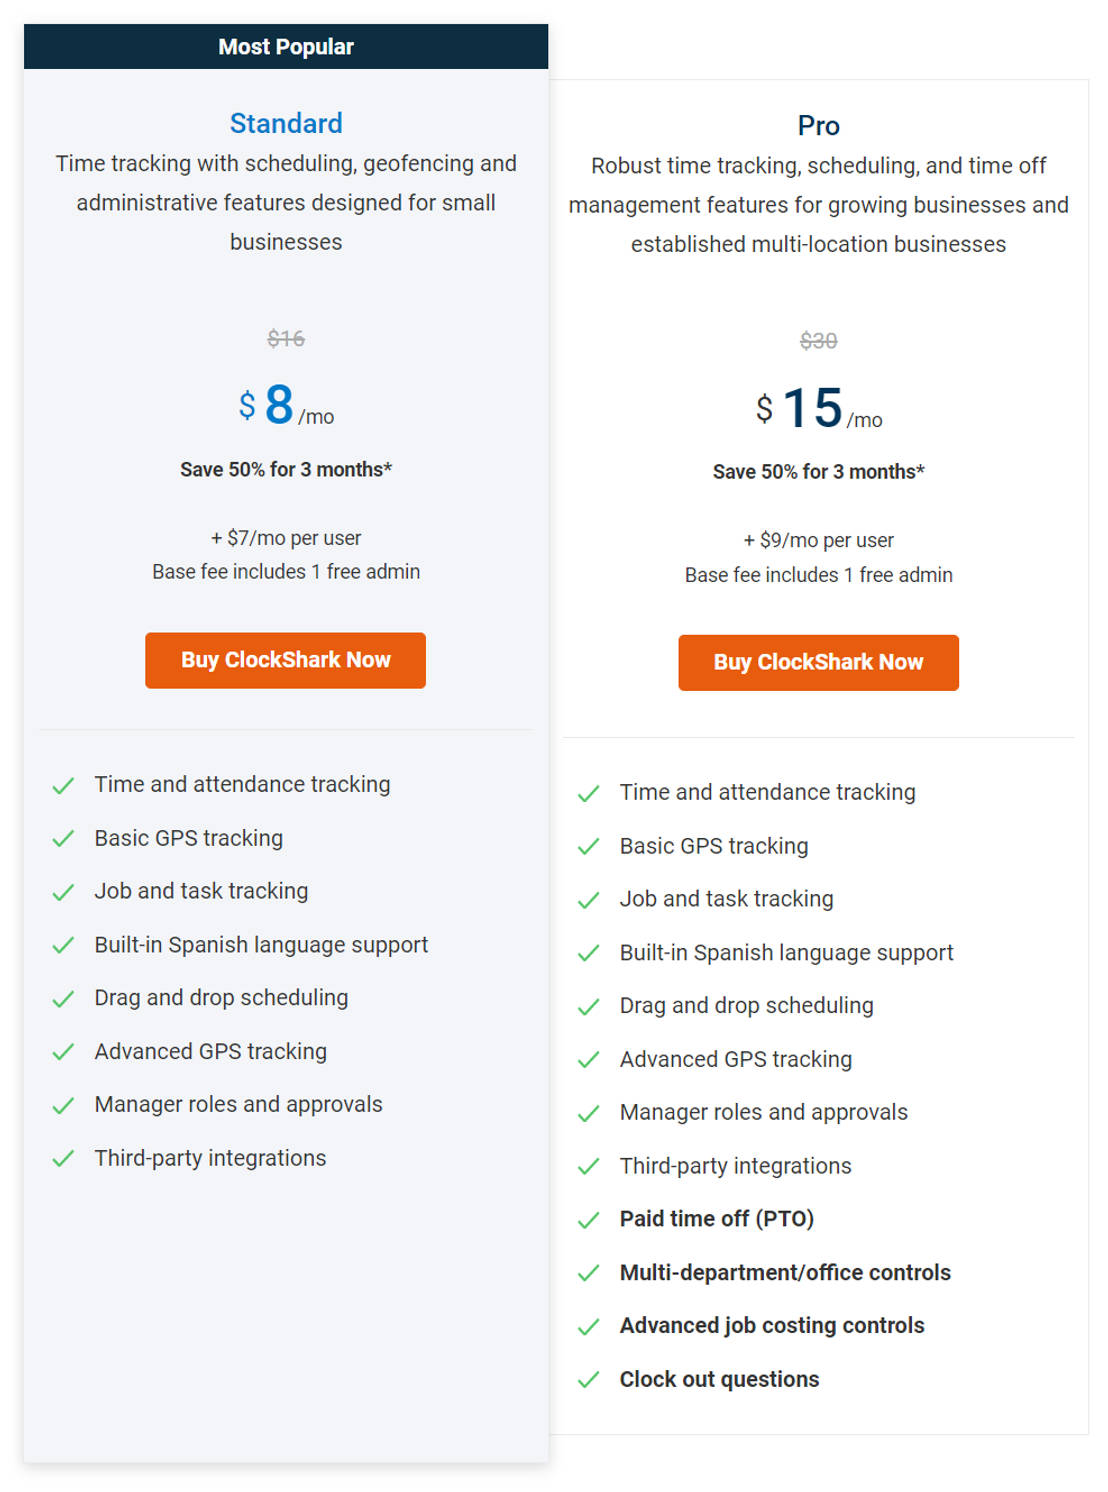This screenshot has height=1492, width=1108.
Task: Select the Standard plan title
Action: click(x=286, y=123)
